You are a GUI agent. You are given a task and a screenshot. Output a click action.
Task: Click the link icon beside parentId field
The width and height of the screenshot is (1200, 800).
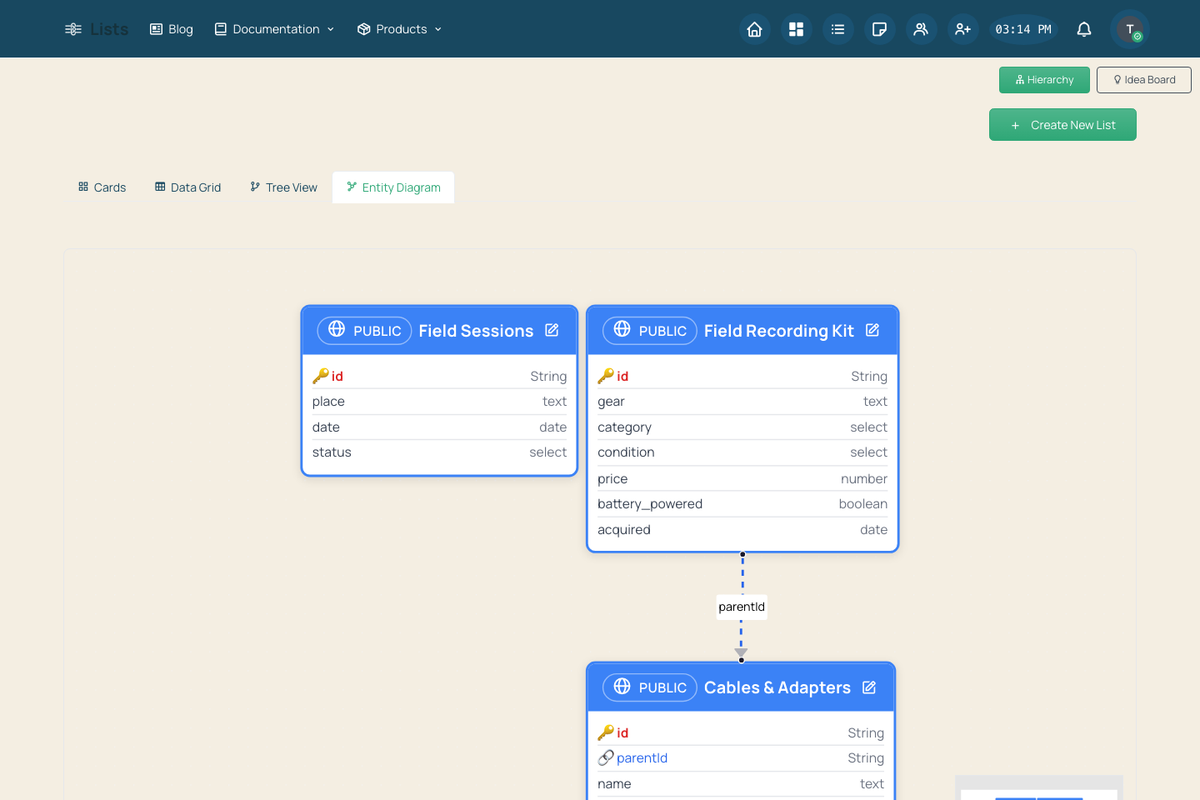click(x=605, y=758)
